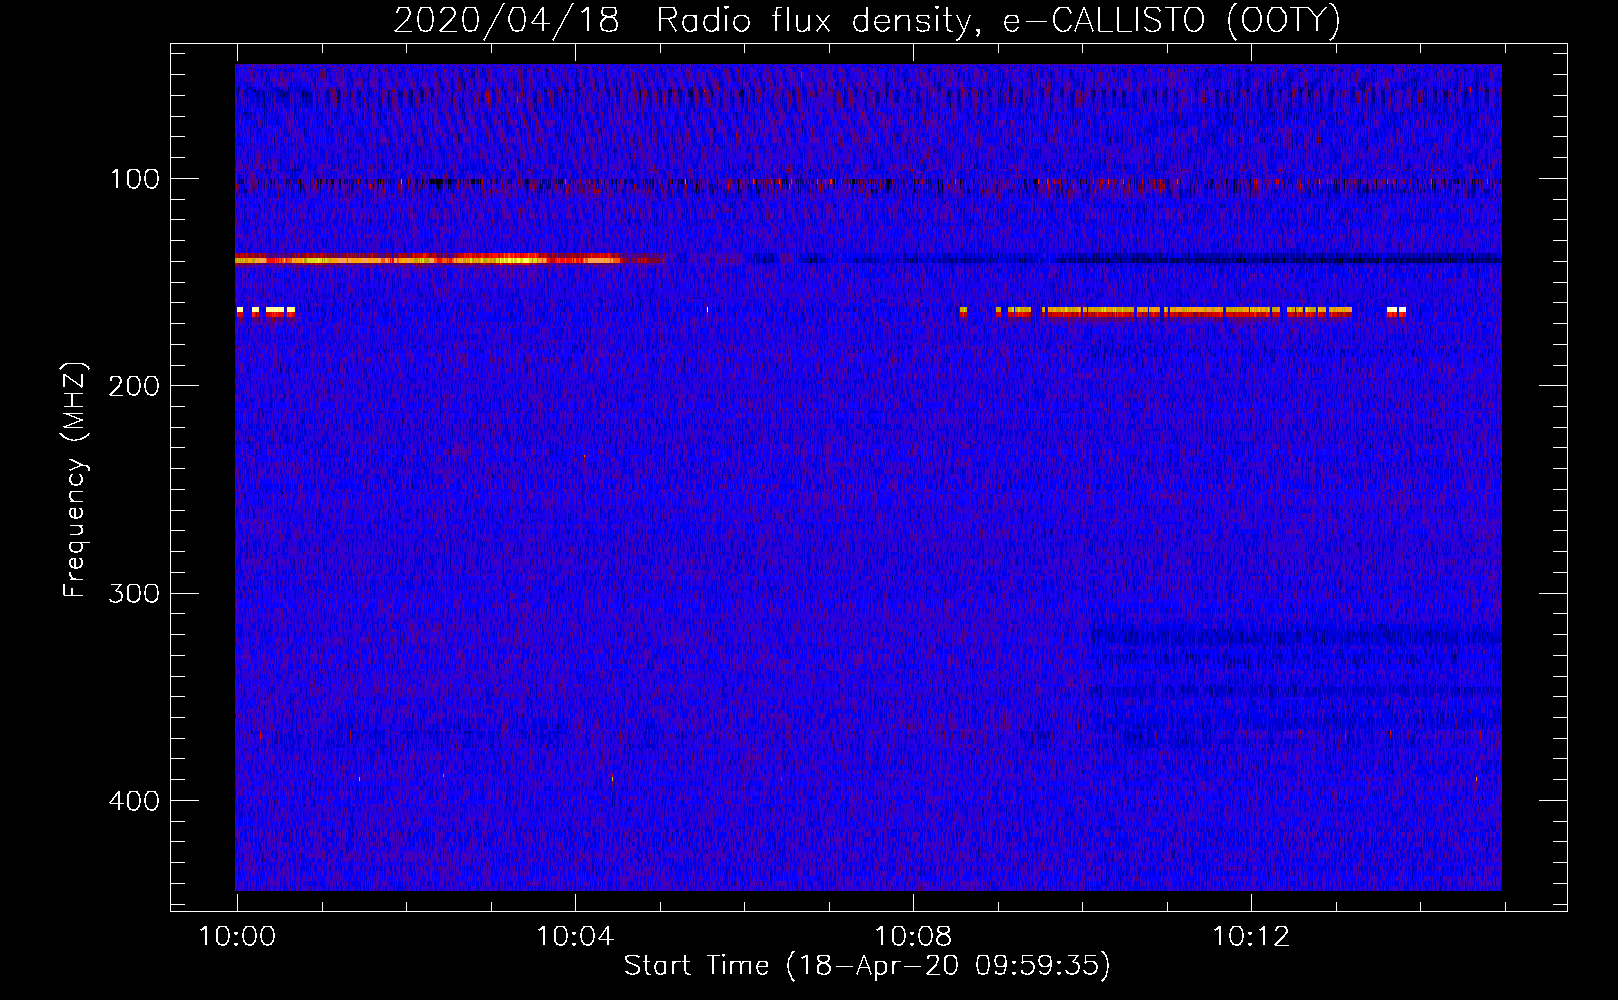Click the '200' frequency tick label
The image size is (1618, 1000).
tap(135, 386)
